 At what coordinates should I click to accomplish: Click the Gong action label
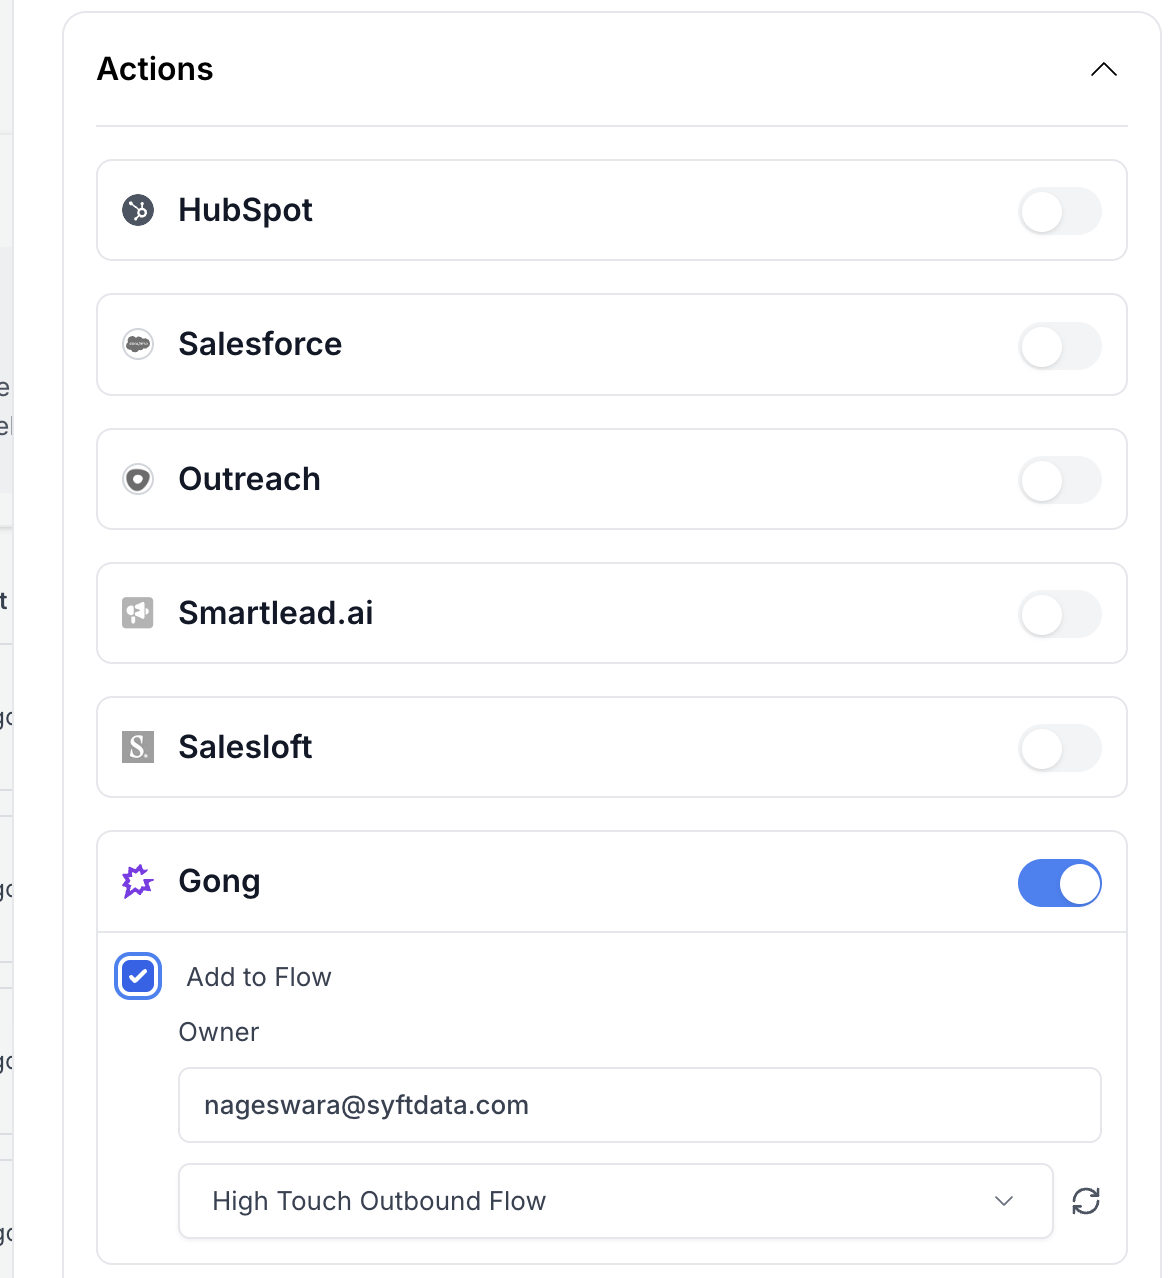click(219, 881)
